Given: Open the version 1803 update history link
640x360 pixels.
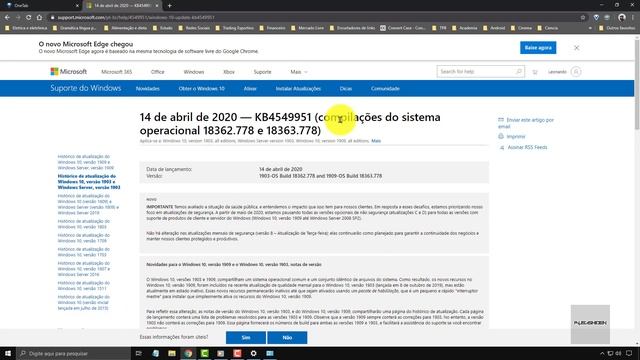Looking at the screenshot, I should coord(84,224).
